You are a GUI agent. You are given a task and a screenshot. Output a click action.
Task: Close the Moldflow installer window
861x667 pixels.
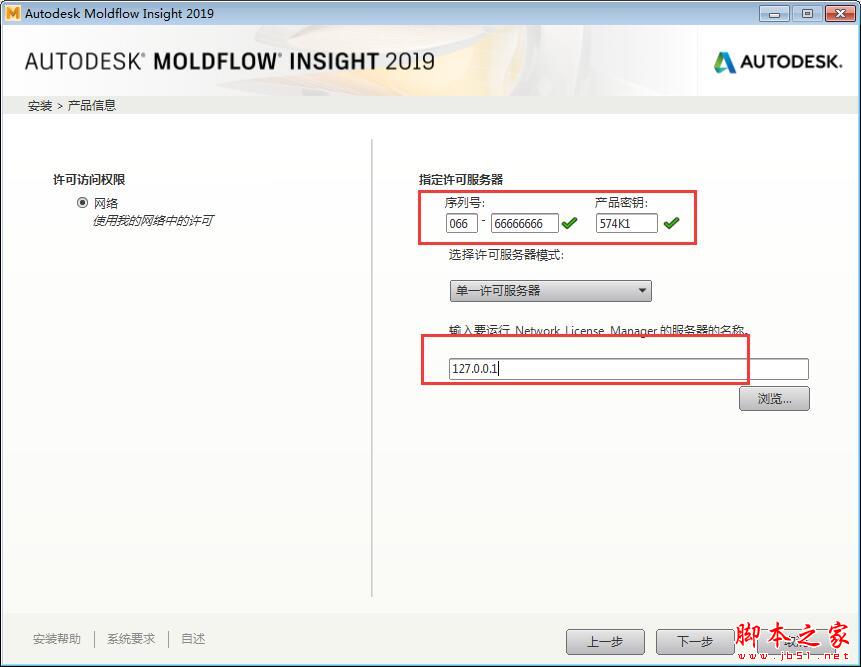(840, 14)
